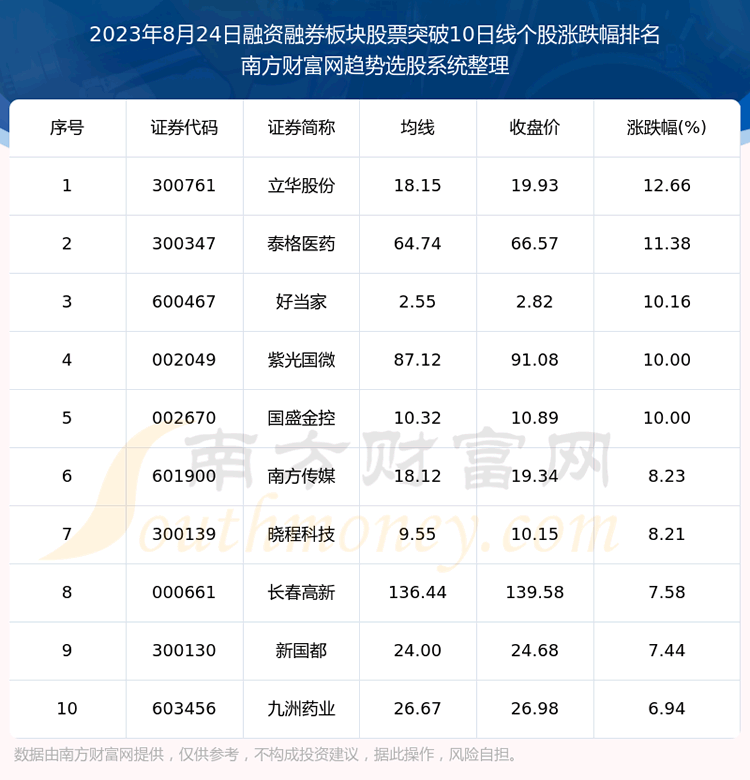Select stock code 603456
The height and width of the screenshot is (780, 750).
click(184, 708)
